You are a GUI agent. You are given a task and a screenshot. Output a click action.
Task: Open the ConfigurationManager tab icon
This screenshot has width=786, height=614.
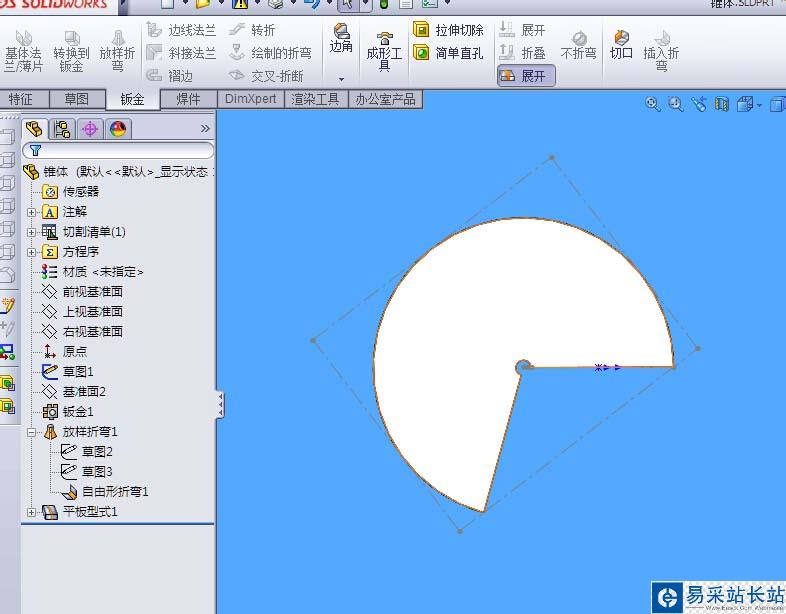pos(90,129)
